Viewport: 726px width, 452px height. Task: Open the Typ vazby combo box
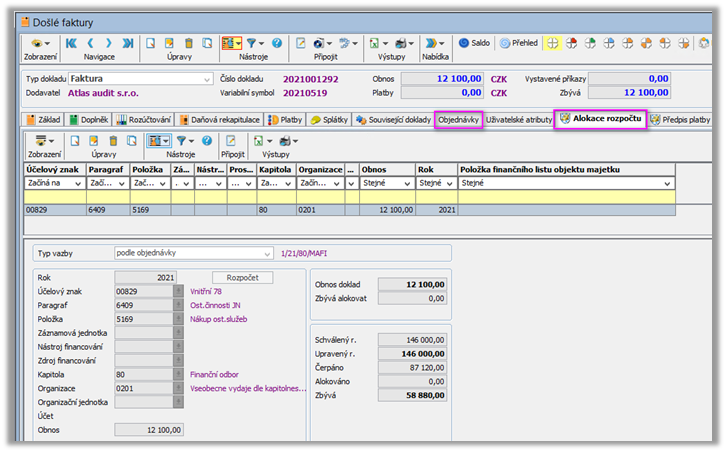[266, 253]
